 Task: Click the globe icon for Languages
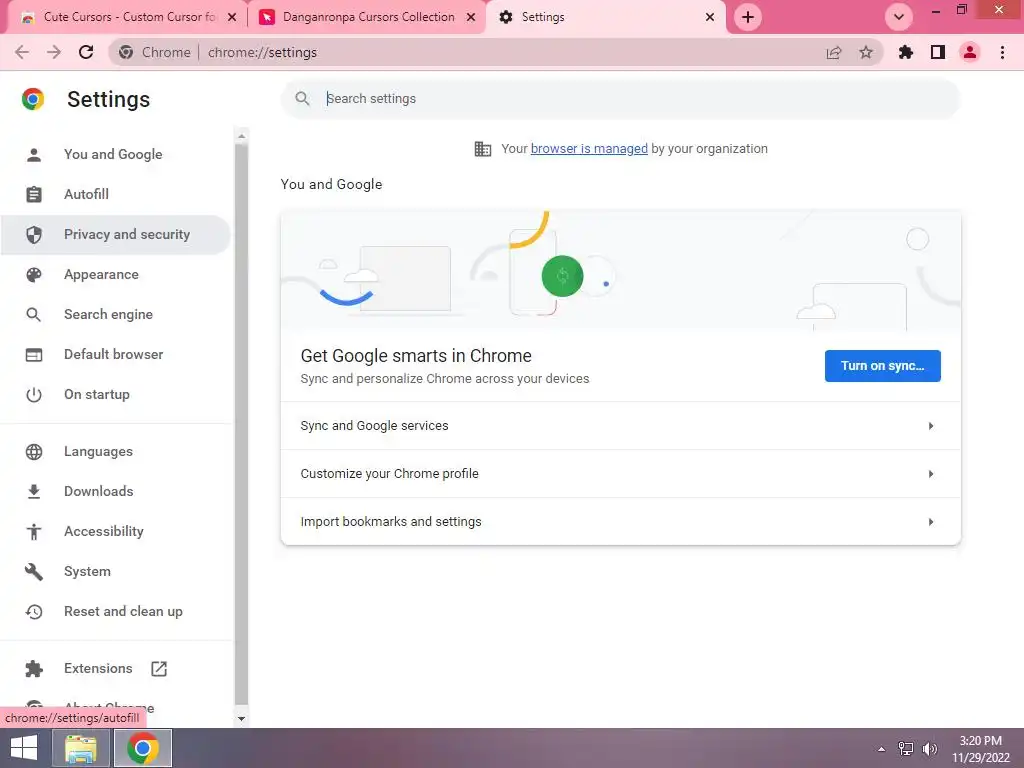click(x=34, y=451)
